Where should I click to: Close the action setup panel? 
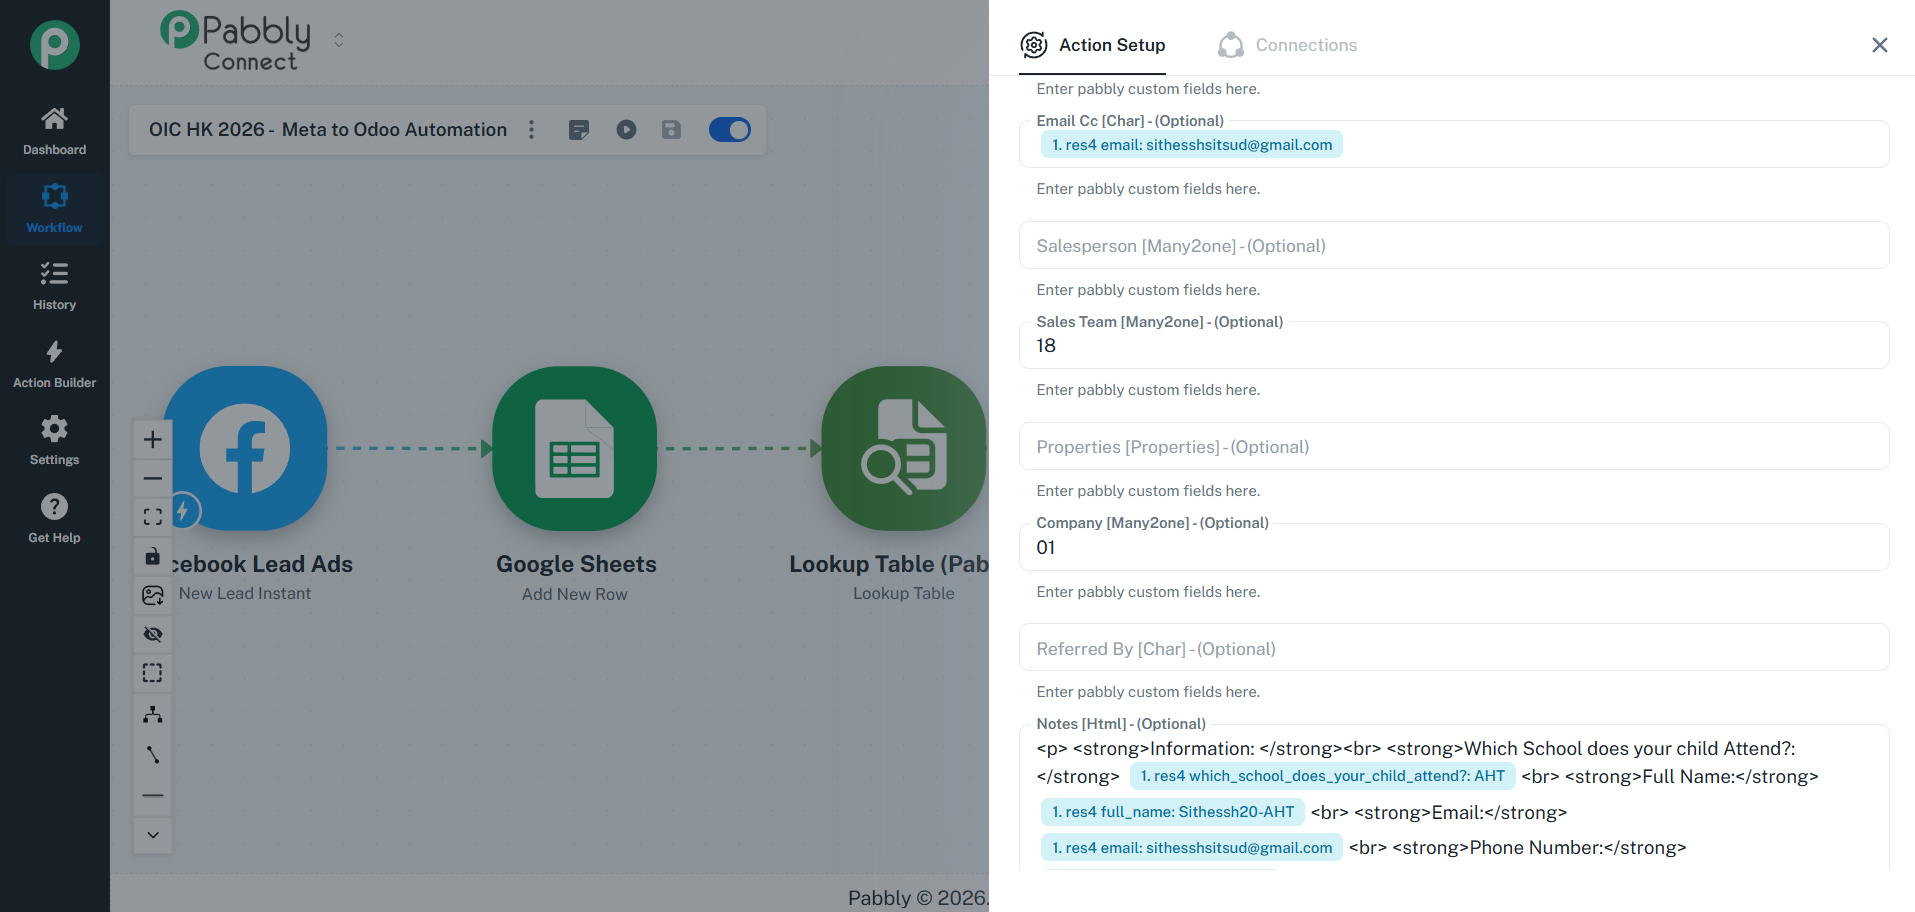pyautogui.click(x=1880, y=45)
